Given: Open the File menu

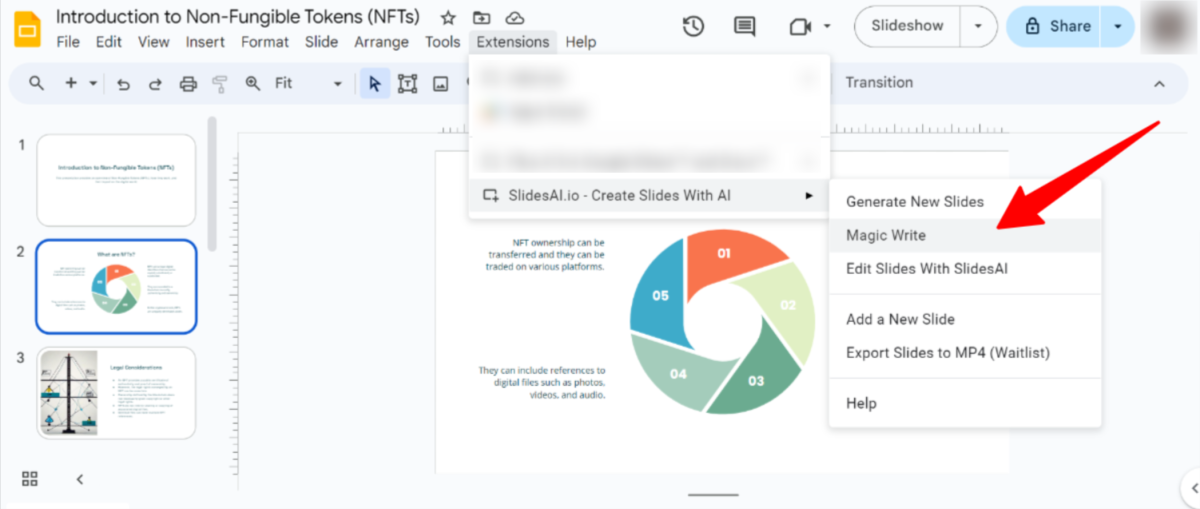Looking at the screenshot, I should pos(68,42).
